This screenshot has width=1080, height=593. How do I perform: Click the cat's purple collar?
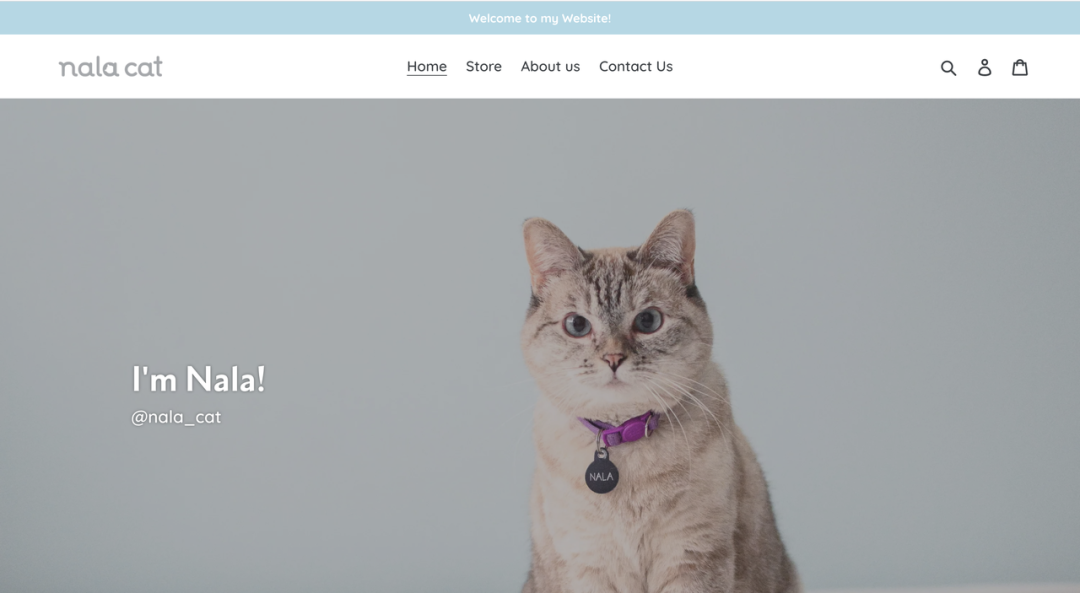[620, 428]
